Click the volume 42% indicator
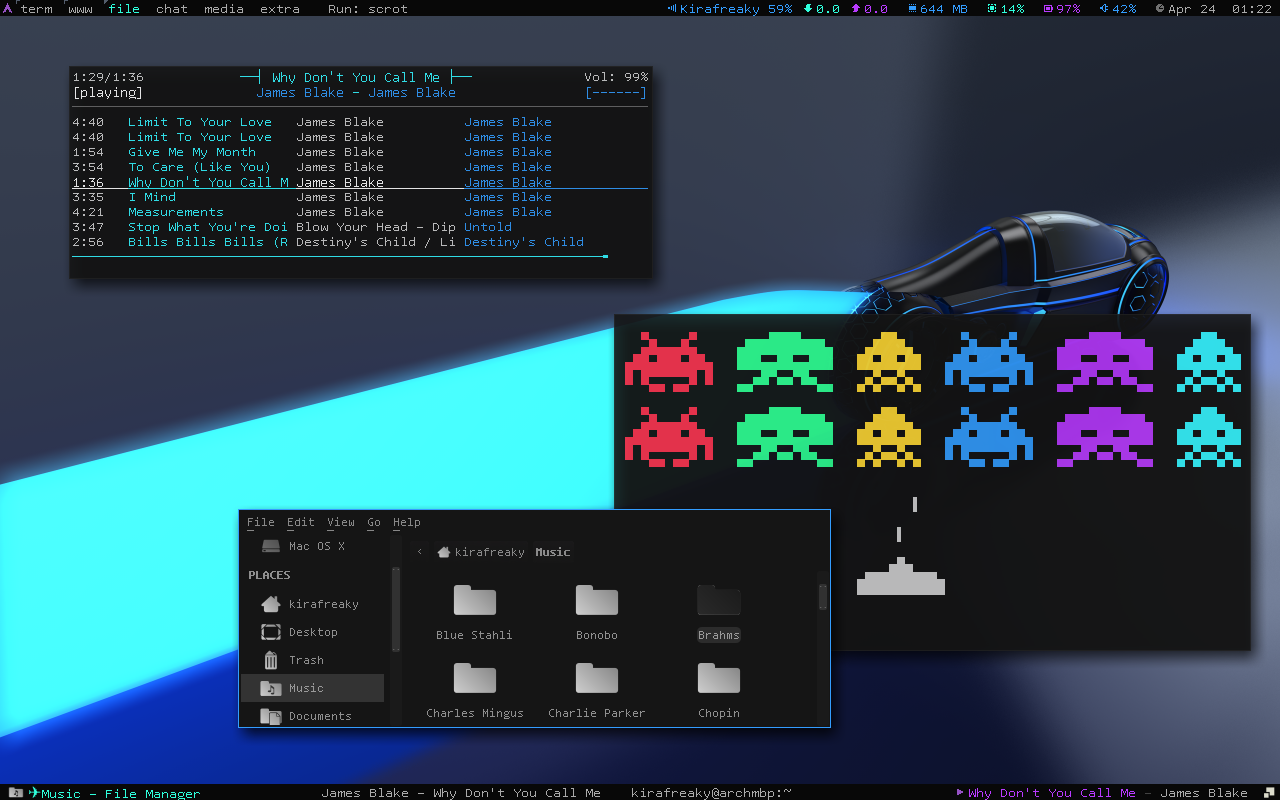Viewport: 1280px width, 800px height. click(1118, 9)
